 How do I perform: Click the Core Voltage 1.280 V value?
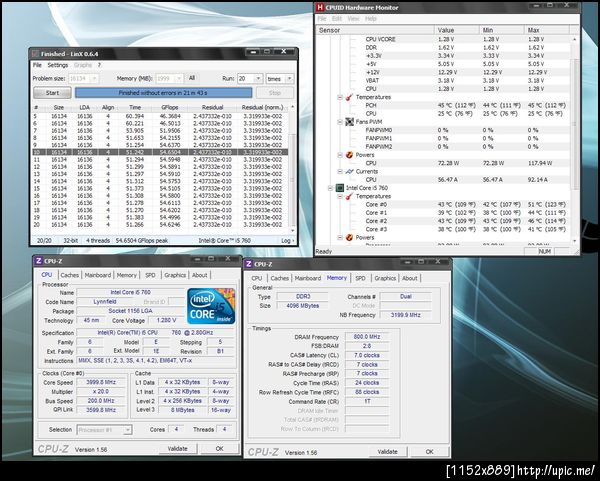click(x=166, y=320)
